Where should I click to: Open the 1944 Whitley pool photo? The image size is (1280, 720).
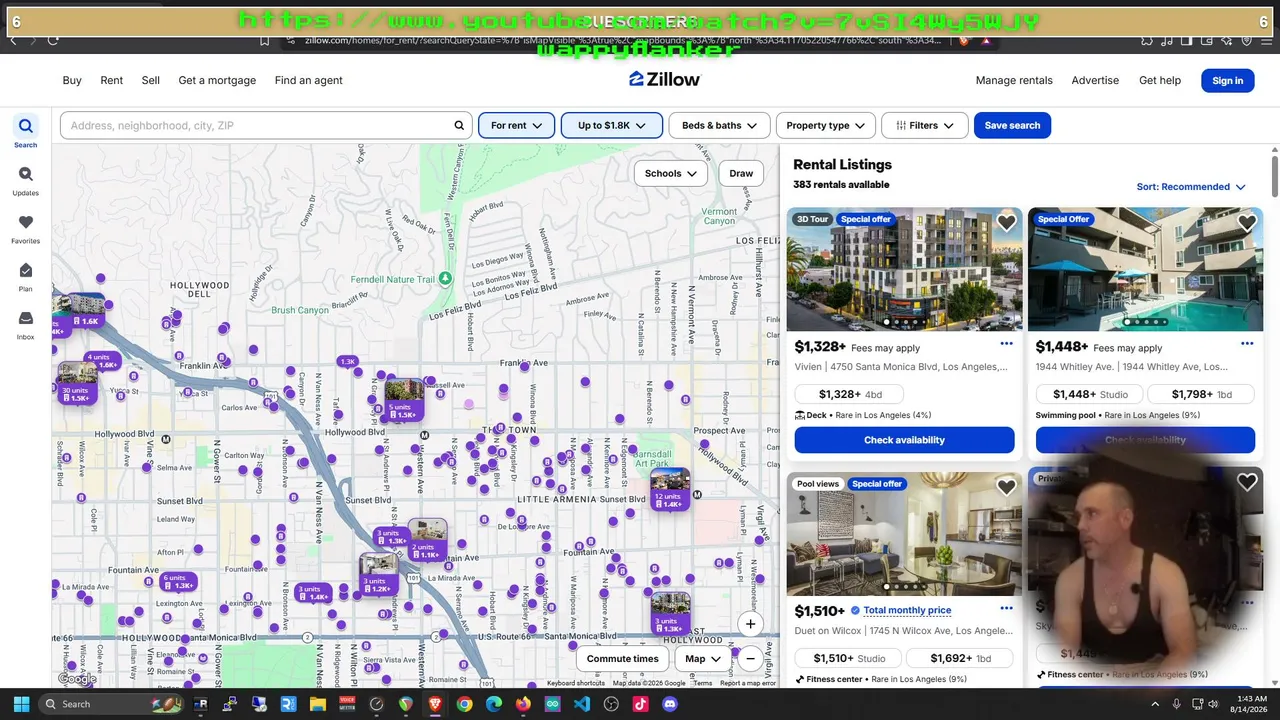[1145, 269]
